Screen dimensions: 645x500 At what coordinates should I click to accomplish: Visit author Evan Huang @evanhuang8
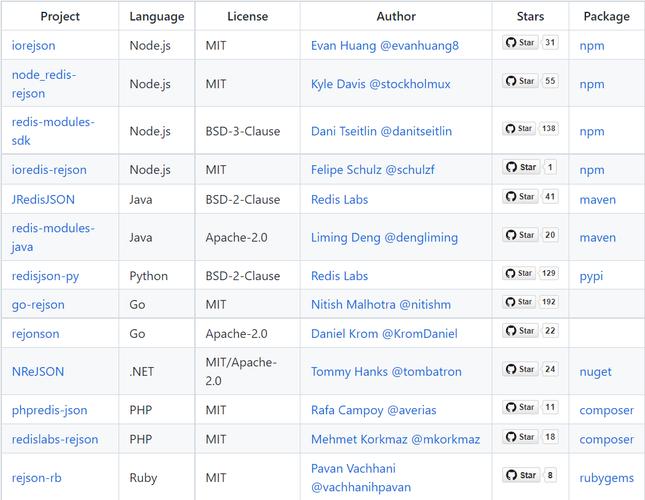tap(385, 46)
